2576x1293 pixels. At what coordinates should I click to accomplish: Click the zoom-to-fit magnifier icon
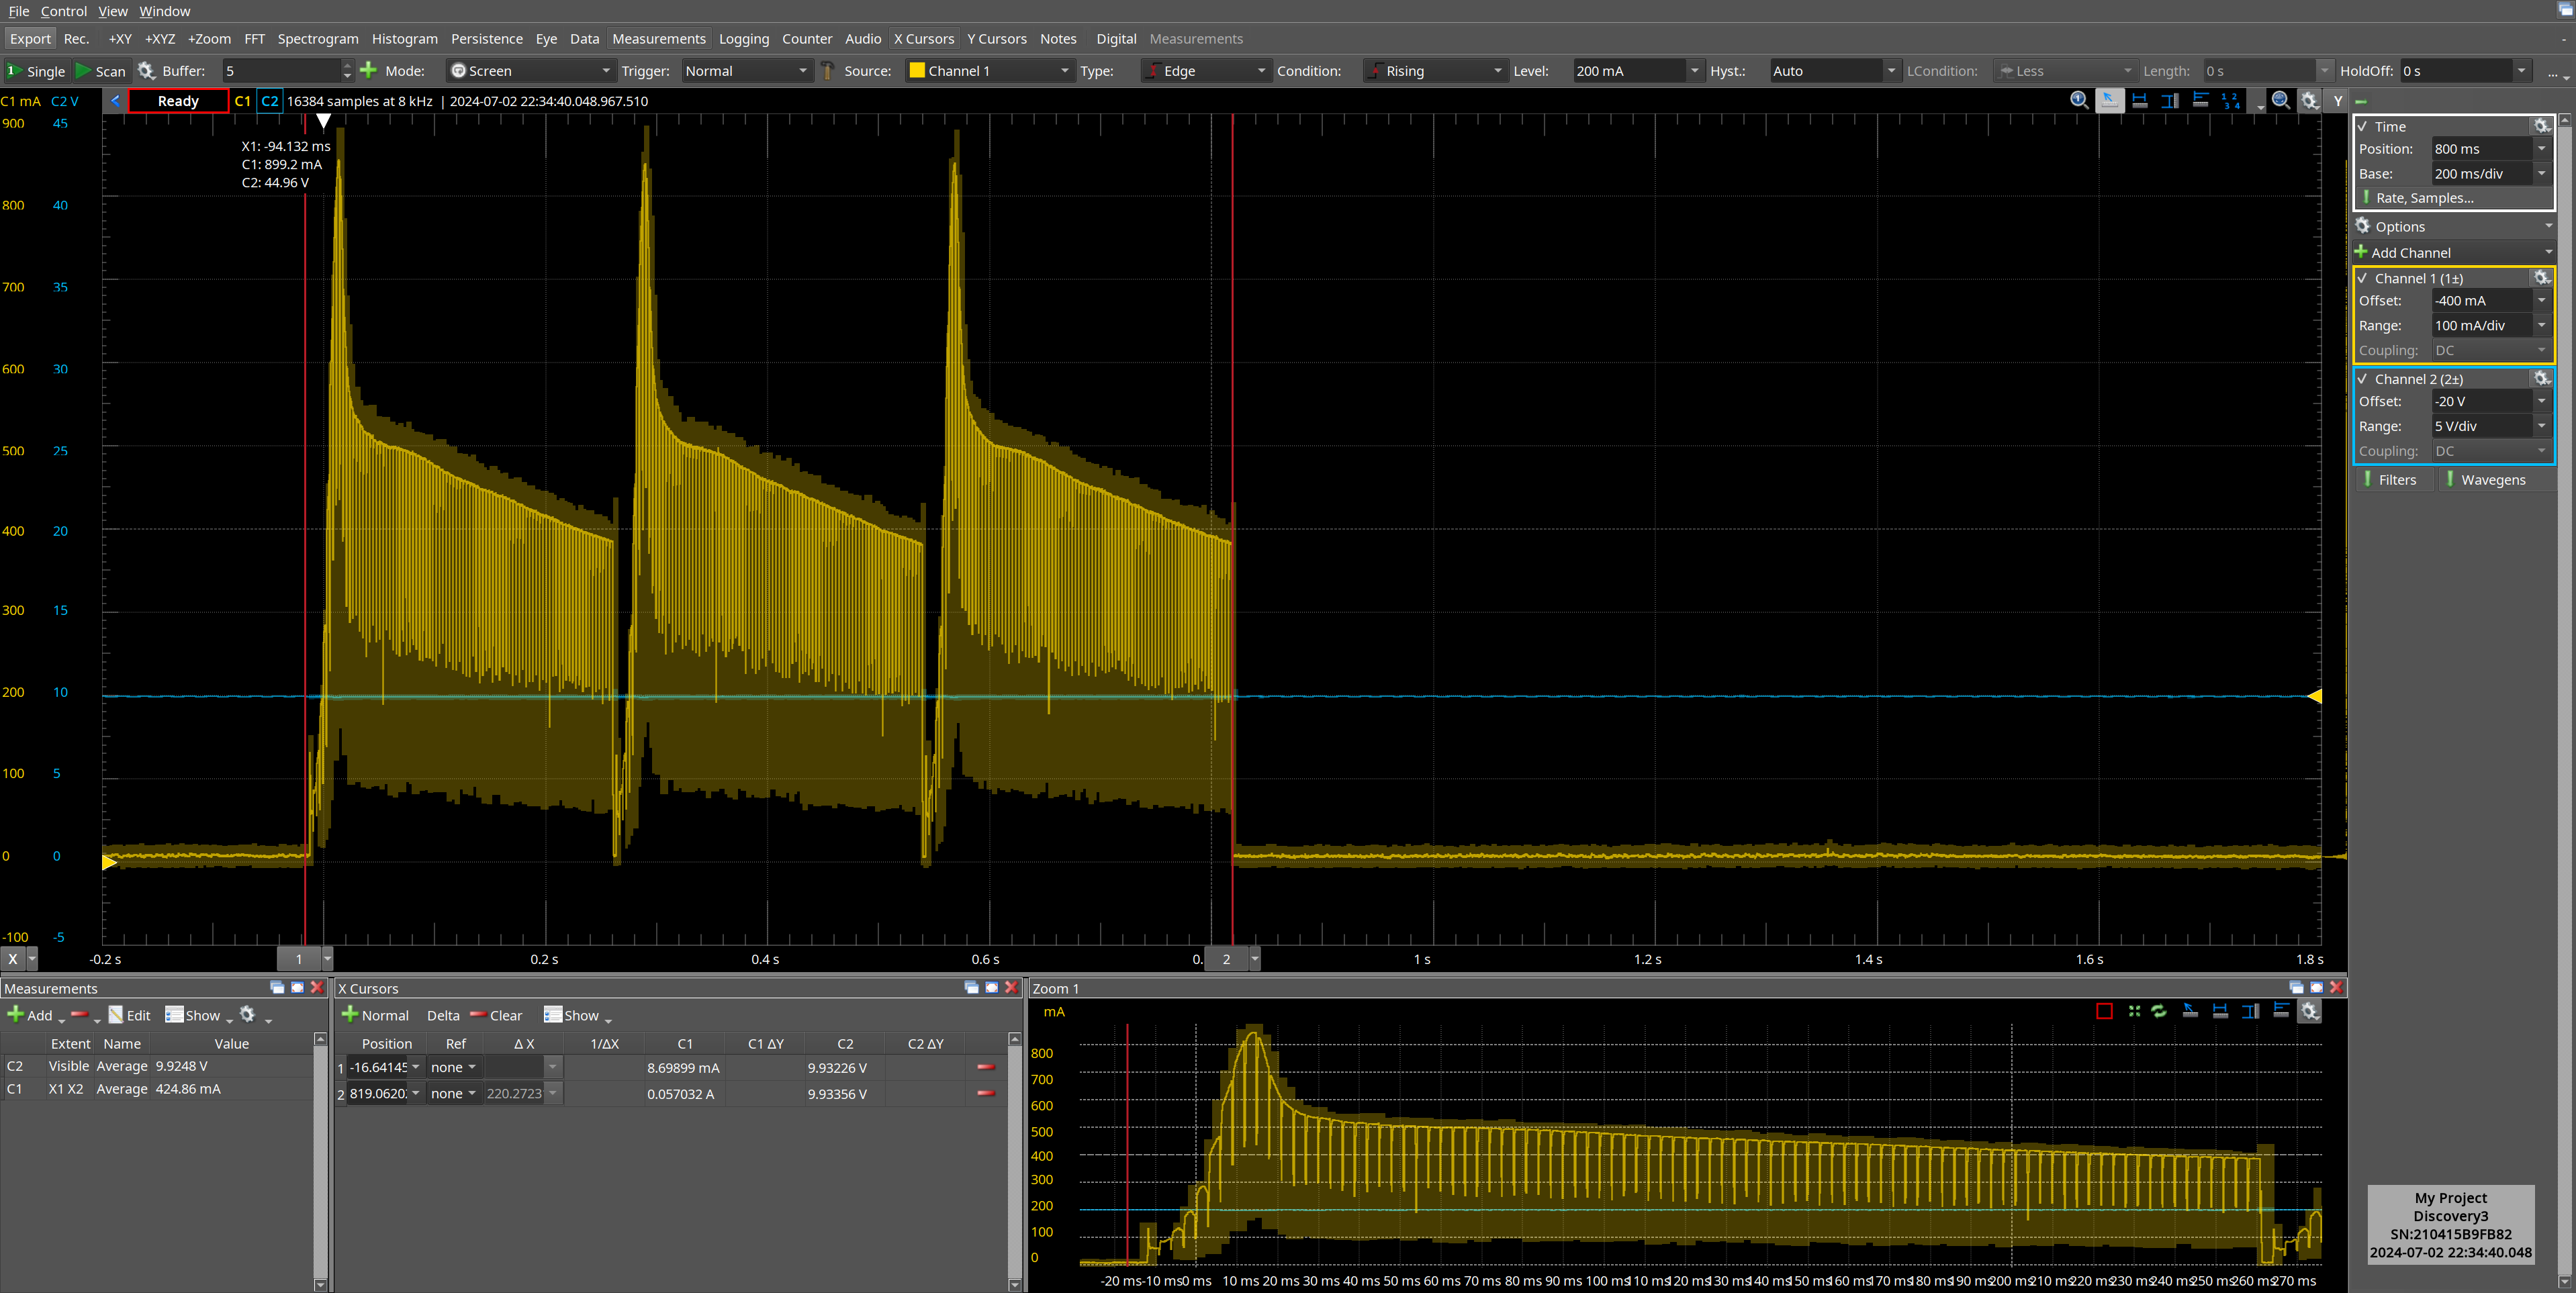tap(2281, 100)
